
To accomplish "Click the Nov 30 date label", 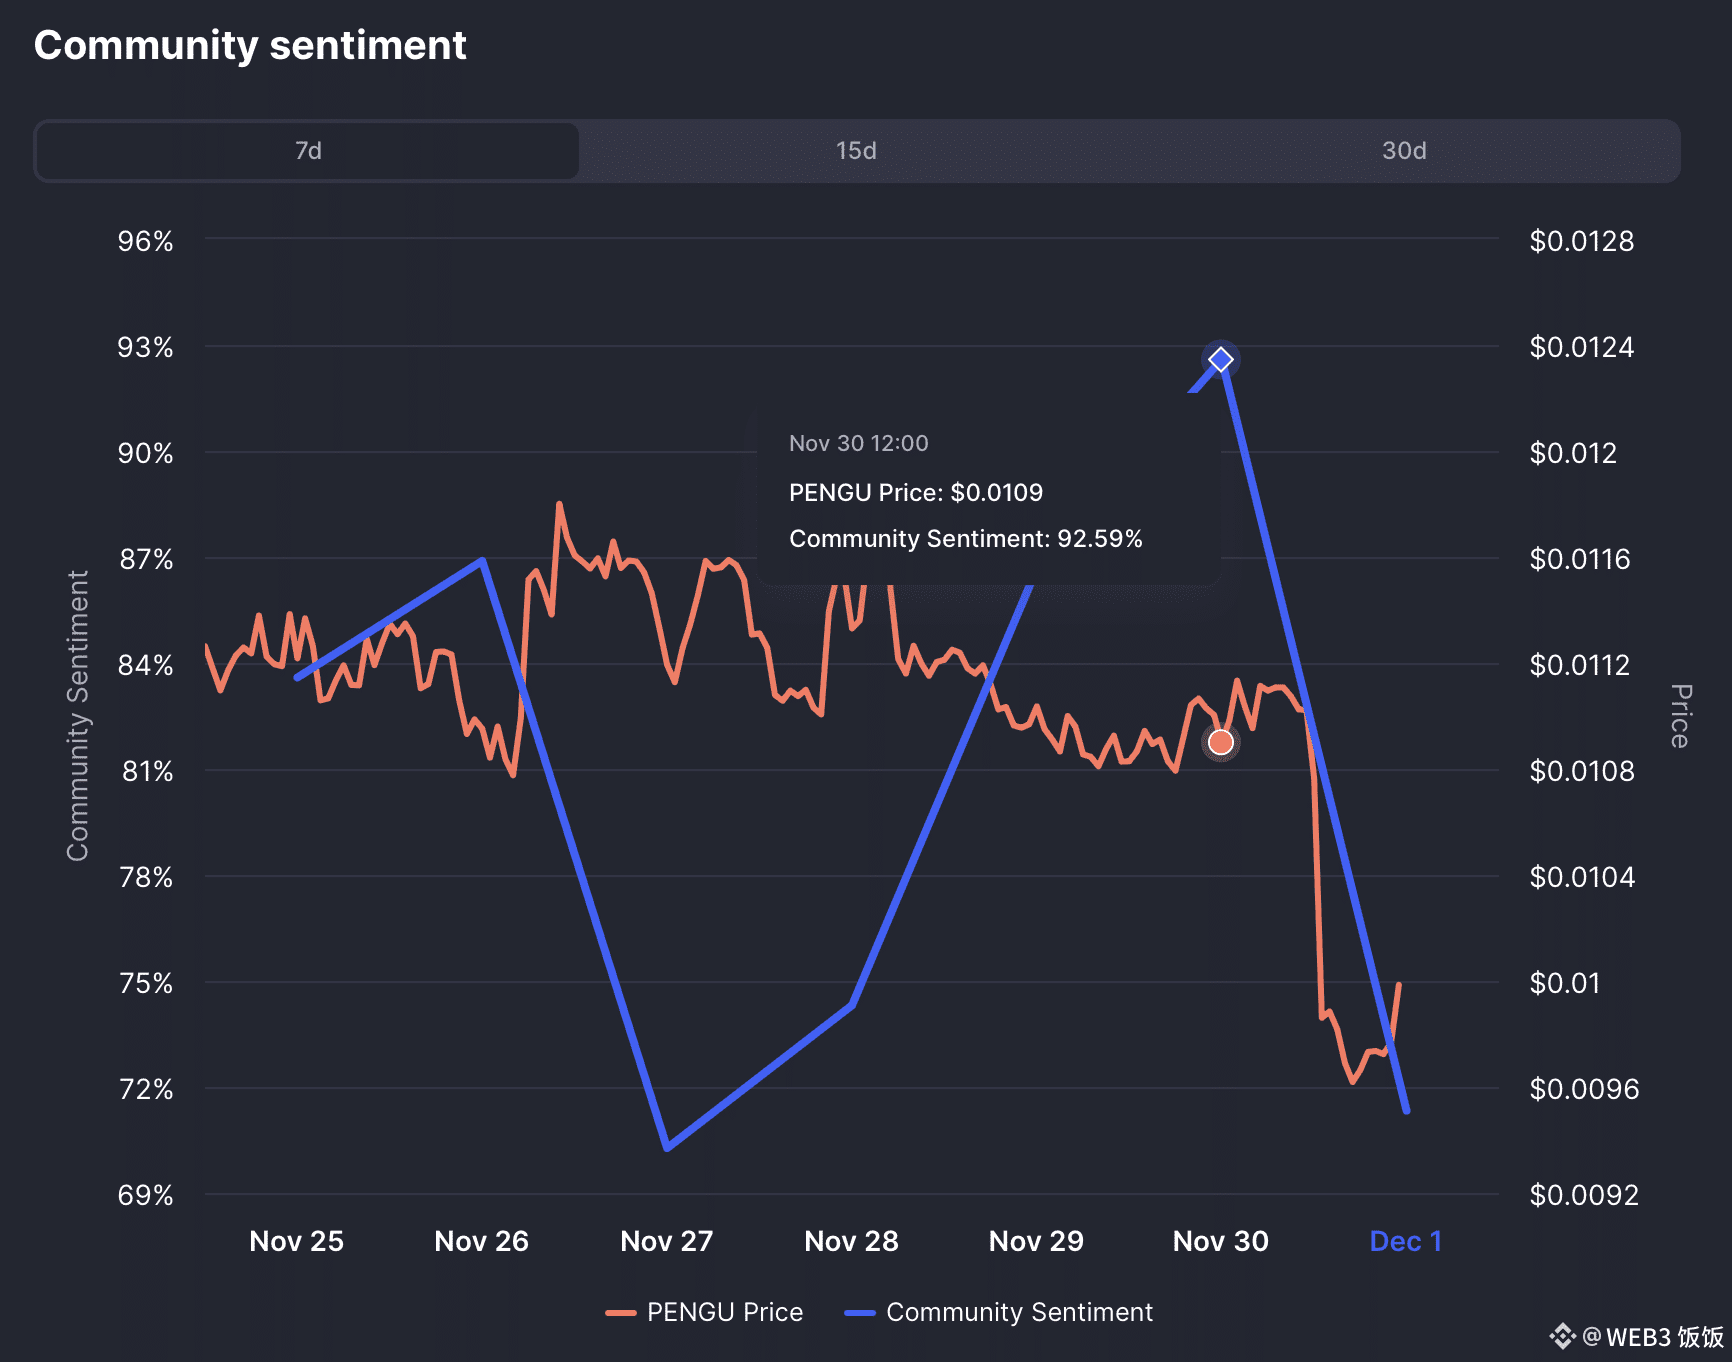I will click(x=1220, y=1241).
